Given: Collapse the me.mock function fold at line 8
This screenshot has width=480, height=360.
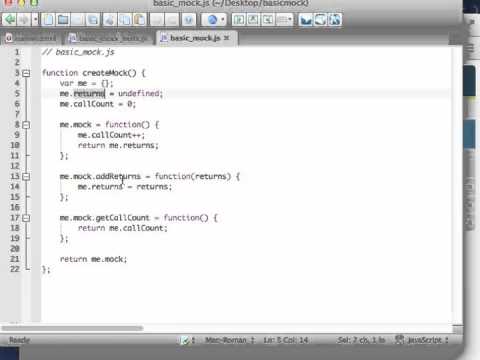Looking at the screenshot, I should click(x=26, y=125).
